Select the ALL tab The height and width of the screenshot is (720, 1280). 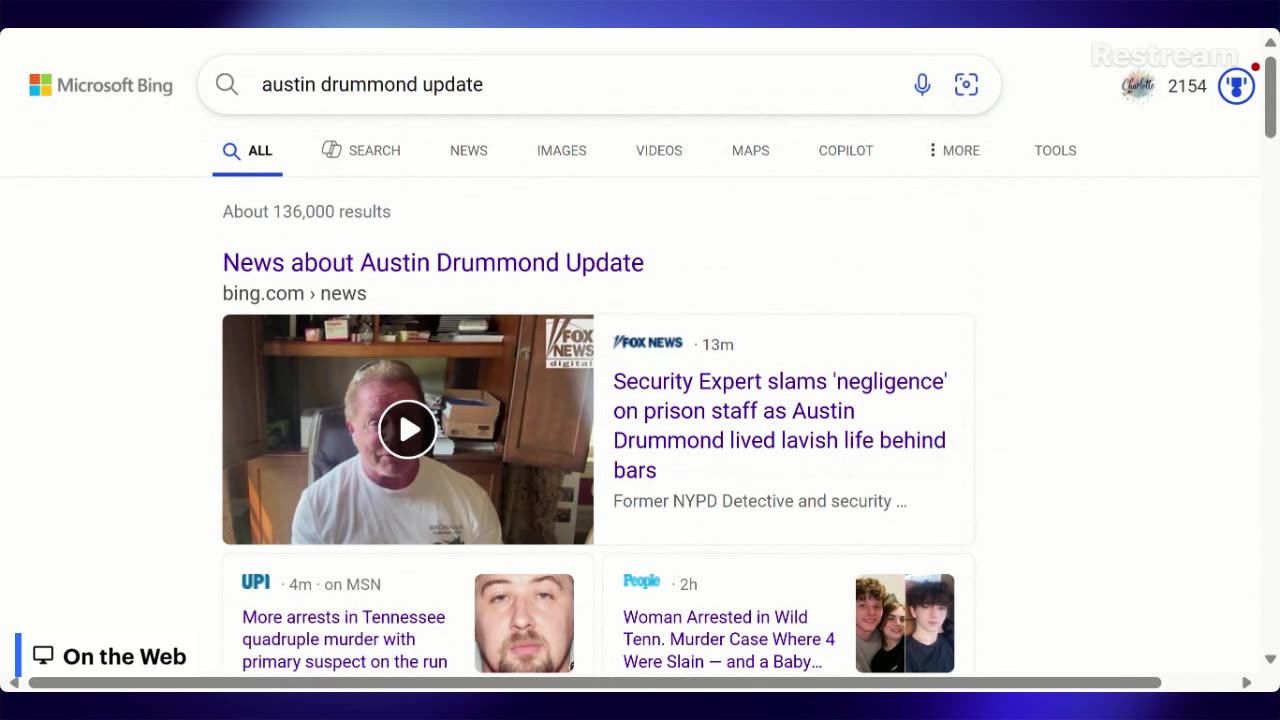pos(247,151)
